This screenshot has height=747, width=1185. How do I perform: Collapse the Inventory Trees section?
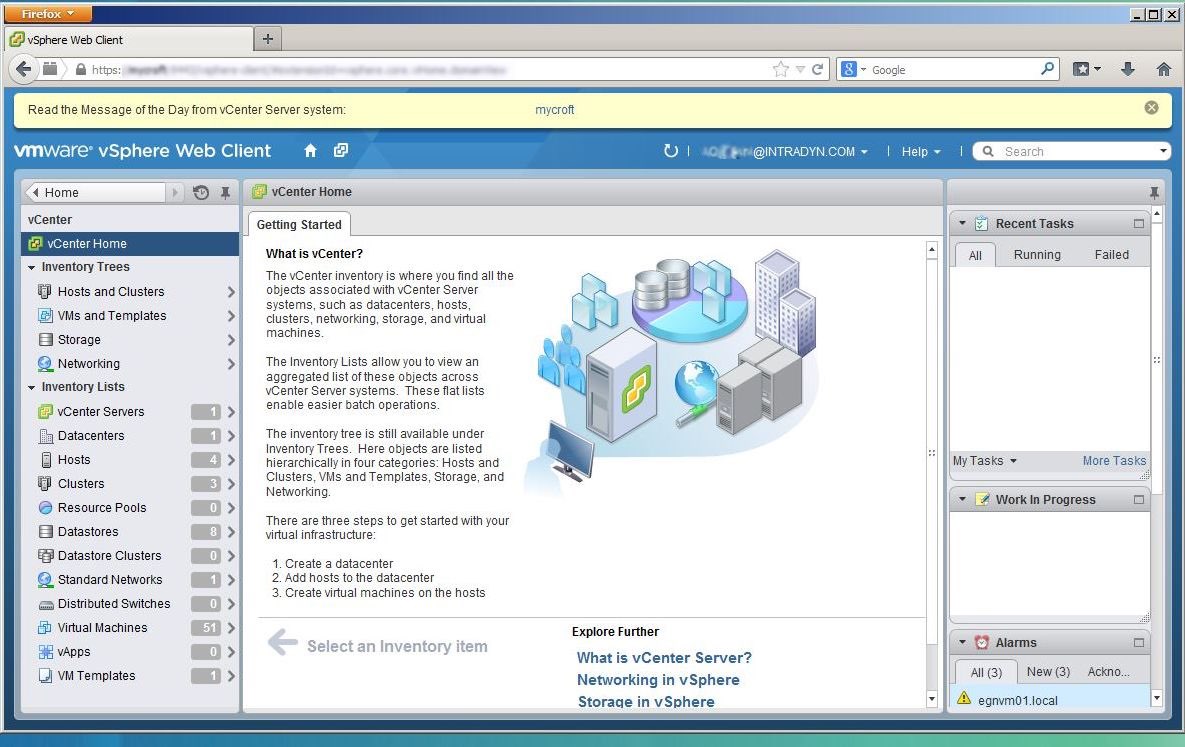pyautogui.click(x=32, y=268)
